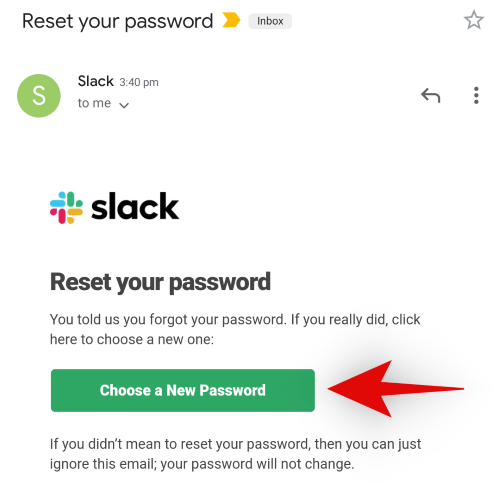The image size is (500, 497).
Task: Click the email subject title at top
Action: tap(117, 22)
